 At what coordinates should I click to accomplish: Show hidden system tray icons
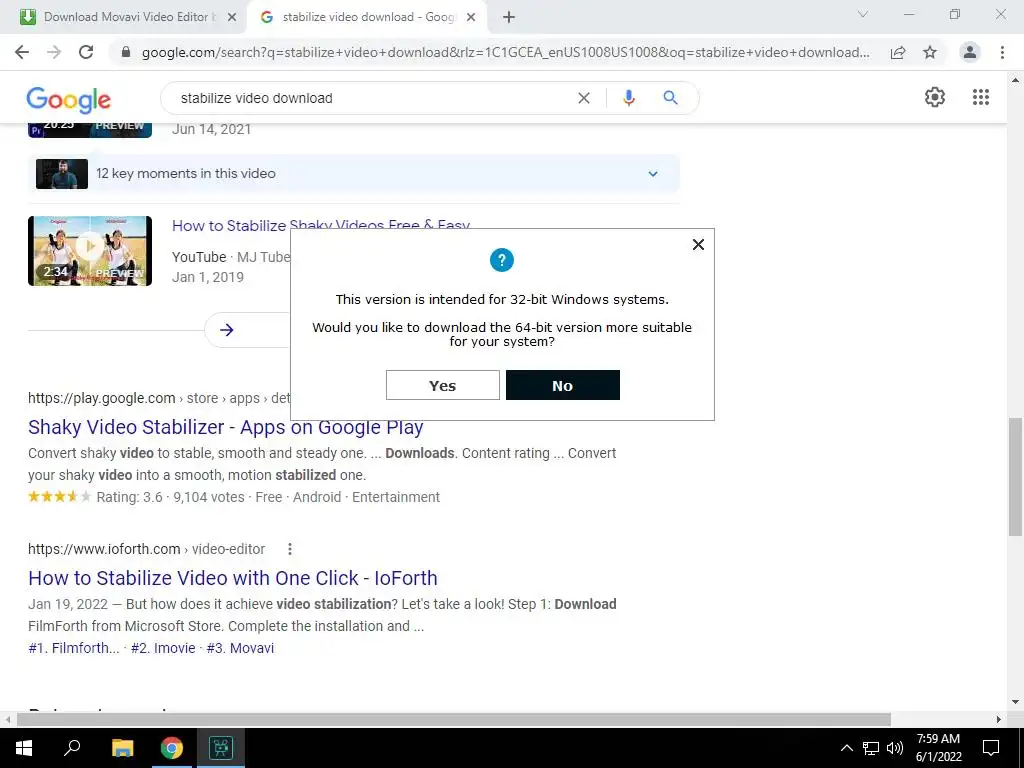click(x=846, y=748)
